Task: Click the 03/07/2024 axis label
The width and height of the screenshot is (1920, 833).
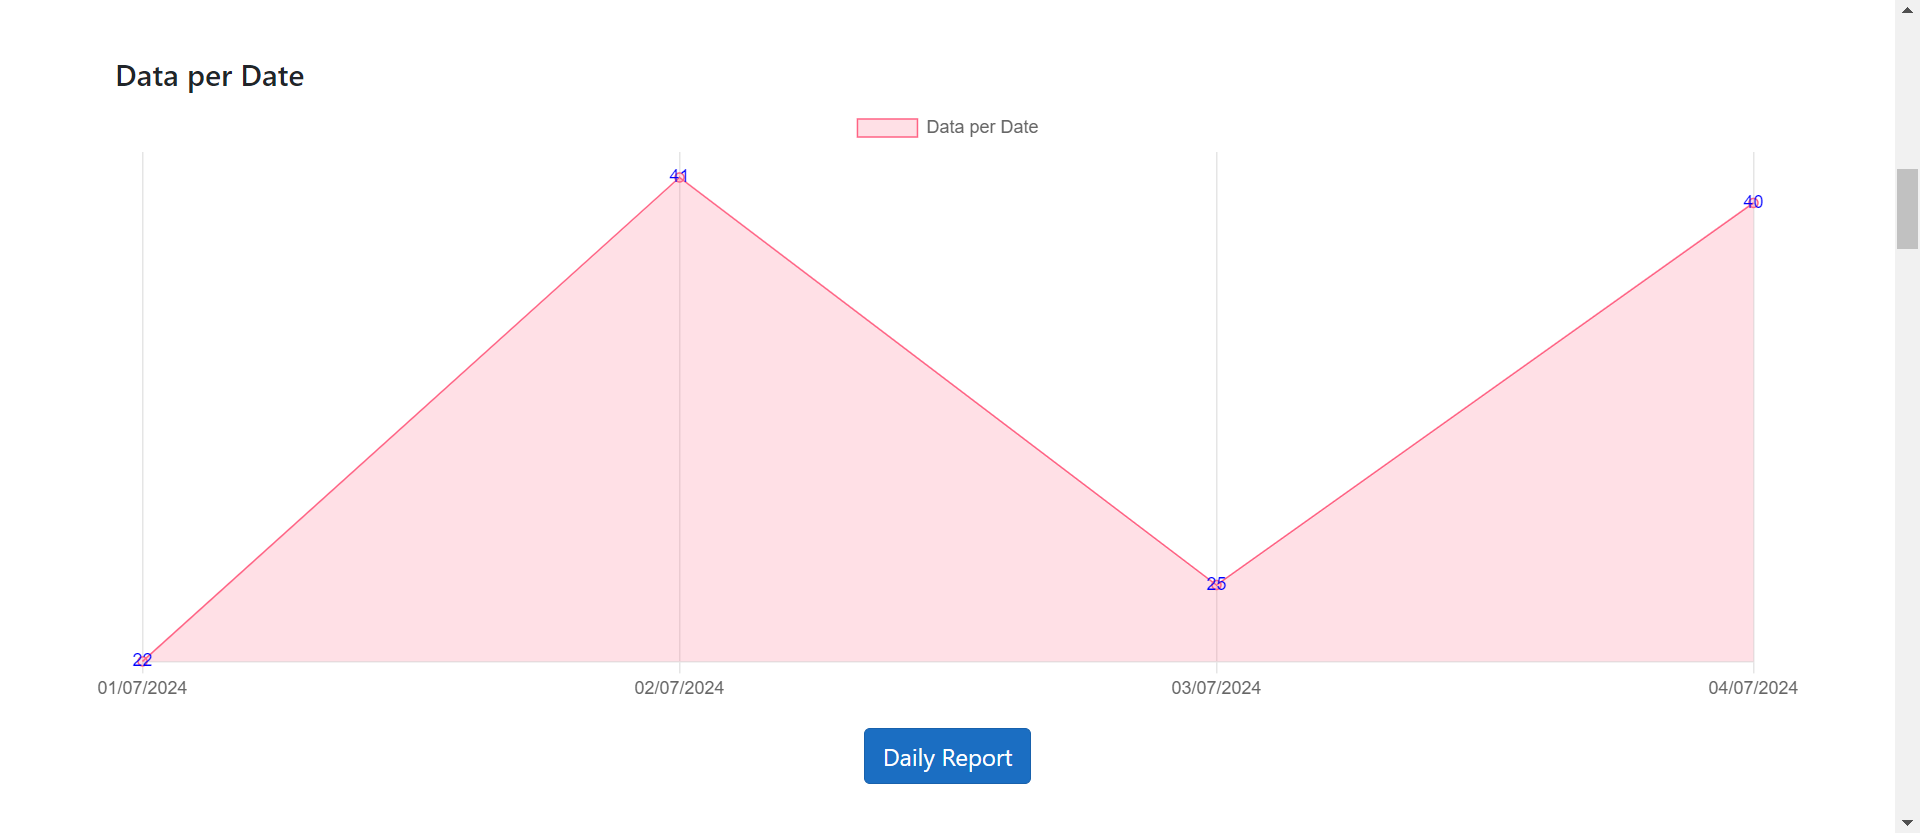Action: click(1216, 688)
